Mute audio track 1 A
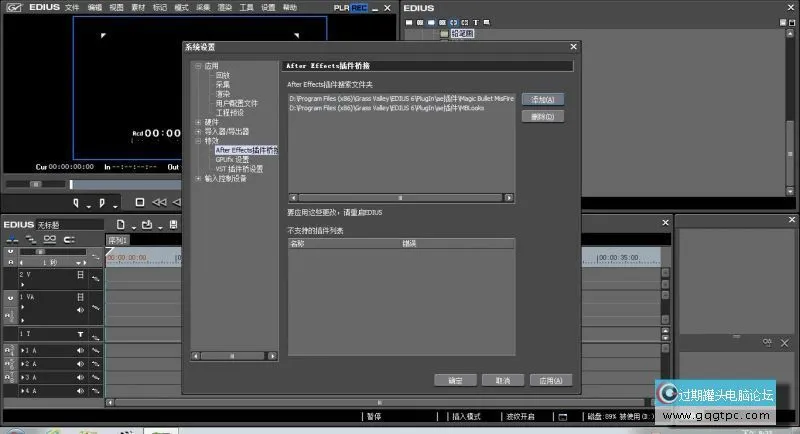This screenshot has width=800, height=434. coord(80,351)
